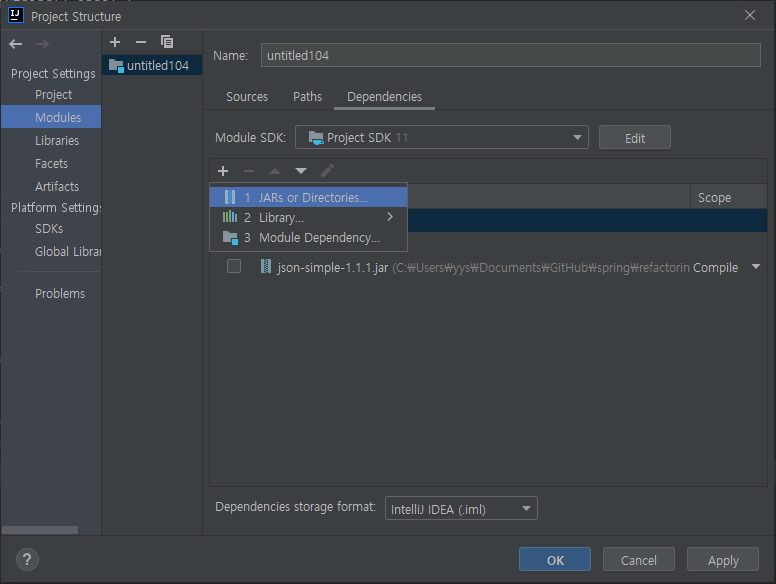Screen dimensions: 776x584
Task: Expand the Library submenu arrow
Action: 390,217
